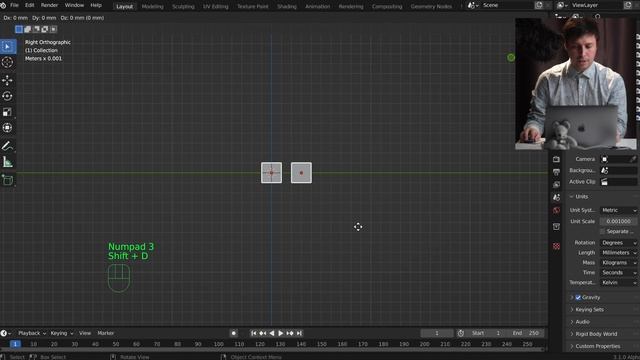
Task: Click the End frame 250 field
Action: coord(526,333)
